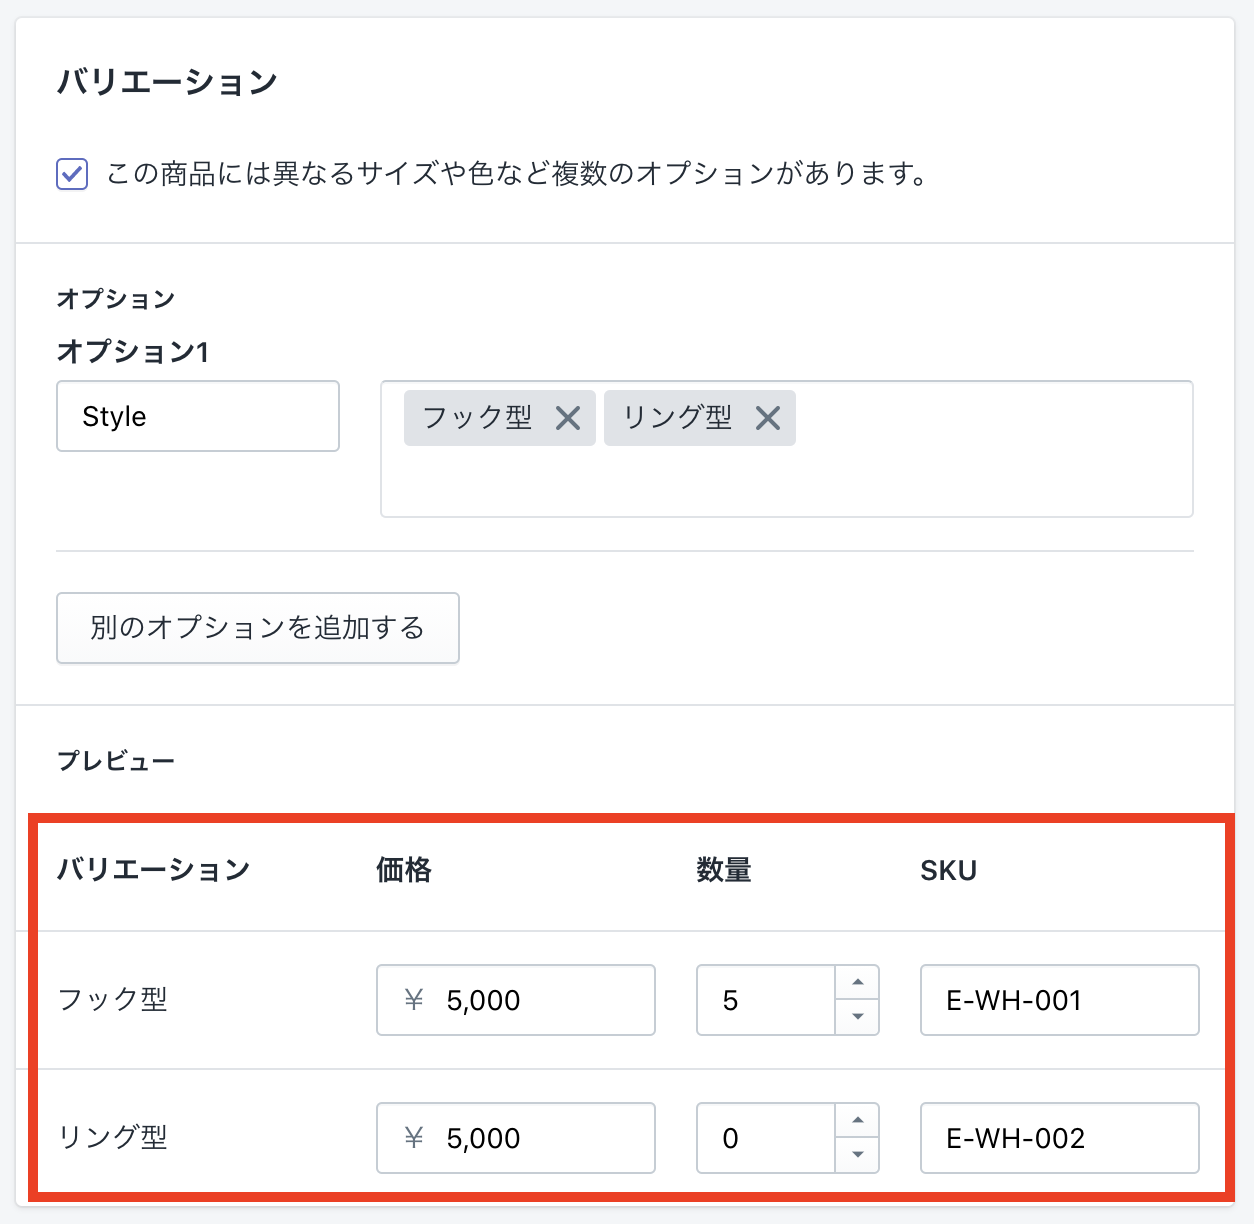Remove the リング型 tag
This screenshot has width=1254, height=1224.
768,418
